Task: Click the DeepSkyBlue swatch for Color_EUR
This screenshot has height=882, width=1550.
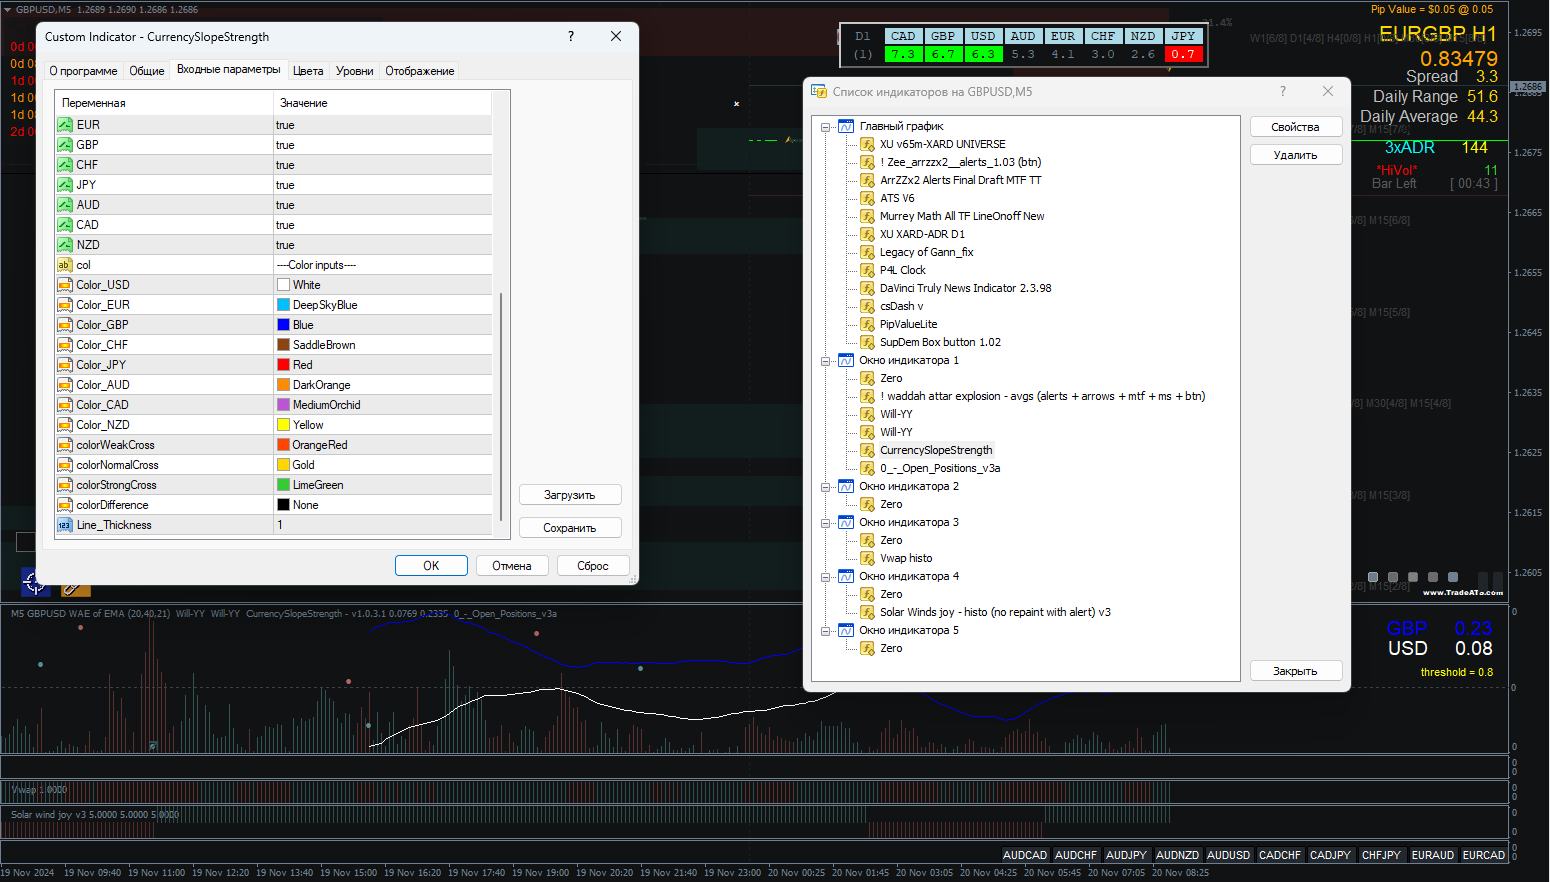Action: [x=284, y=305]
